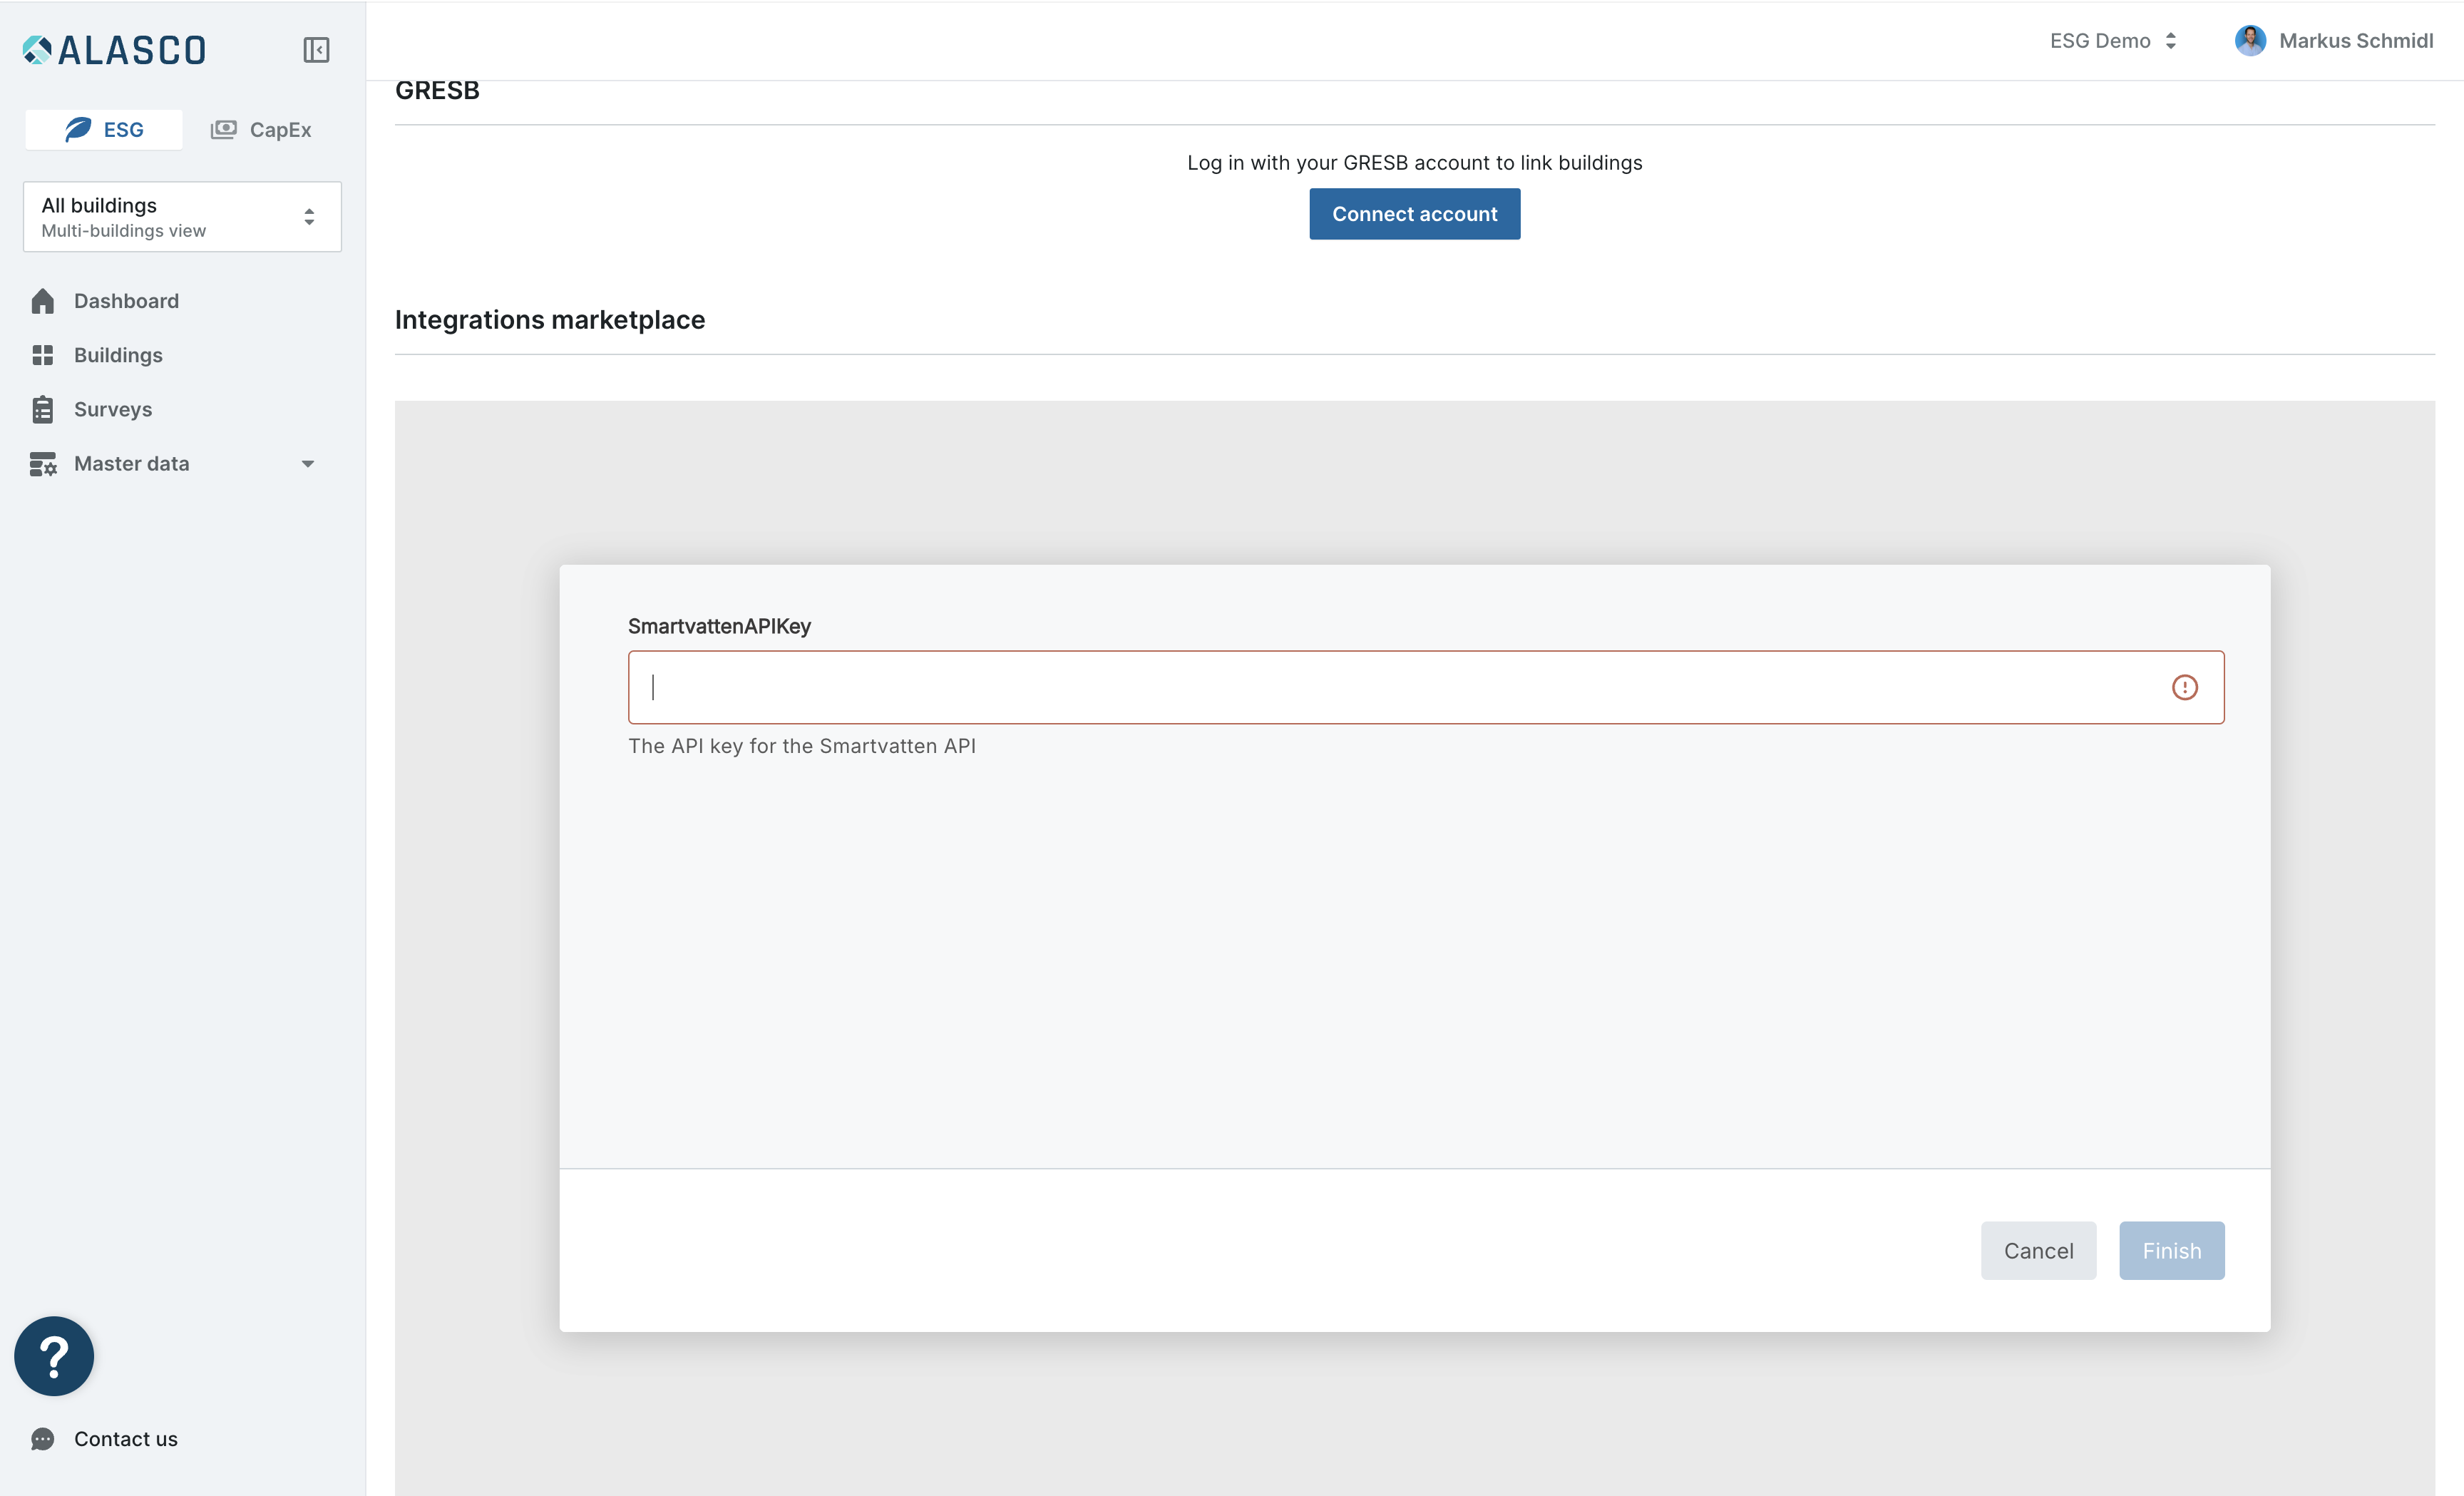This screenshot has width=2464, height=1496.
Task: Click the Finish button
Action: (x=2171, y=1250)
